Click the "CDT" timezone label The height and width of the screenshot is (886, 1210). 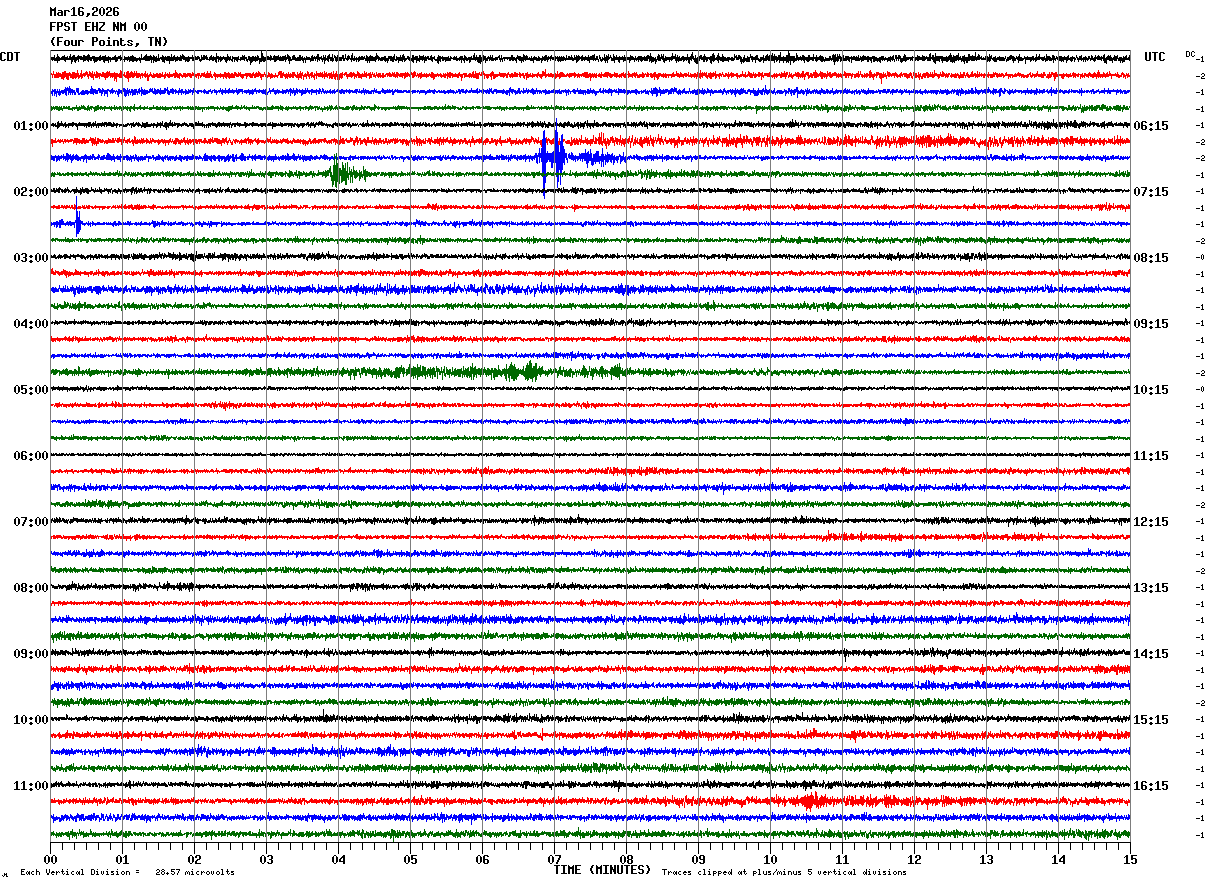click(x=10, y=57)
